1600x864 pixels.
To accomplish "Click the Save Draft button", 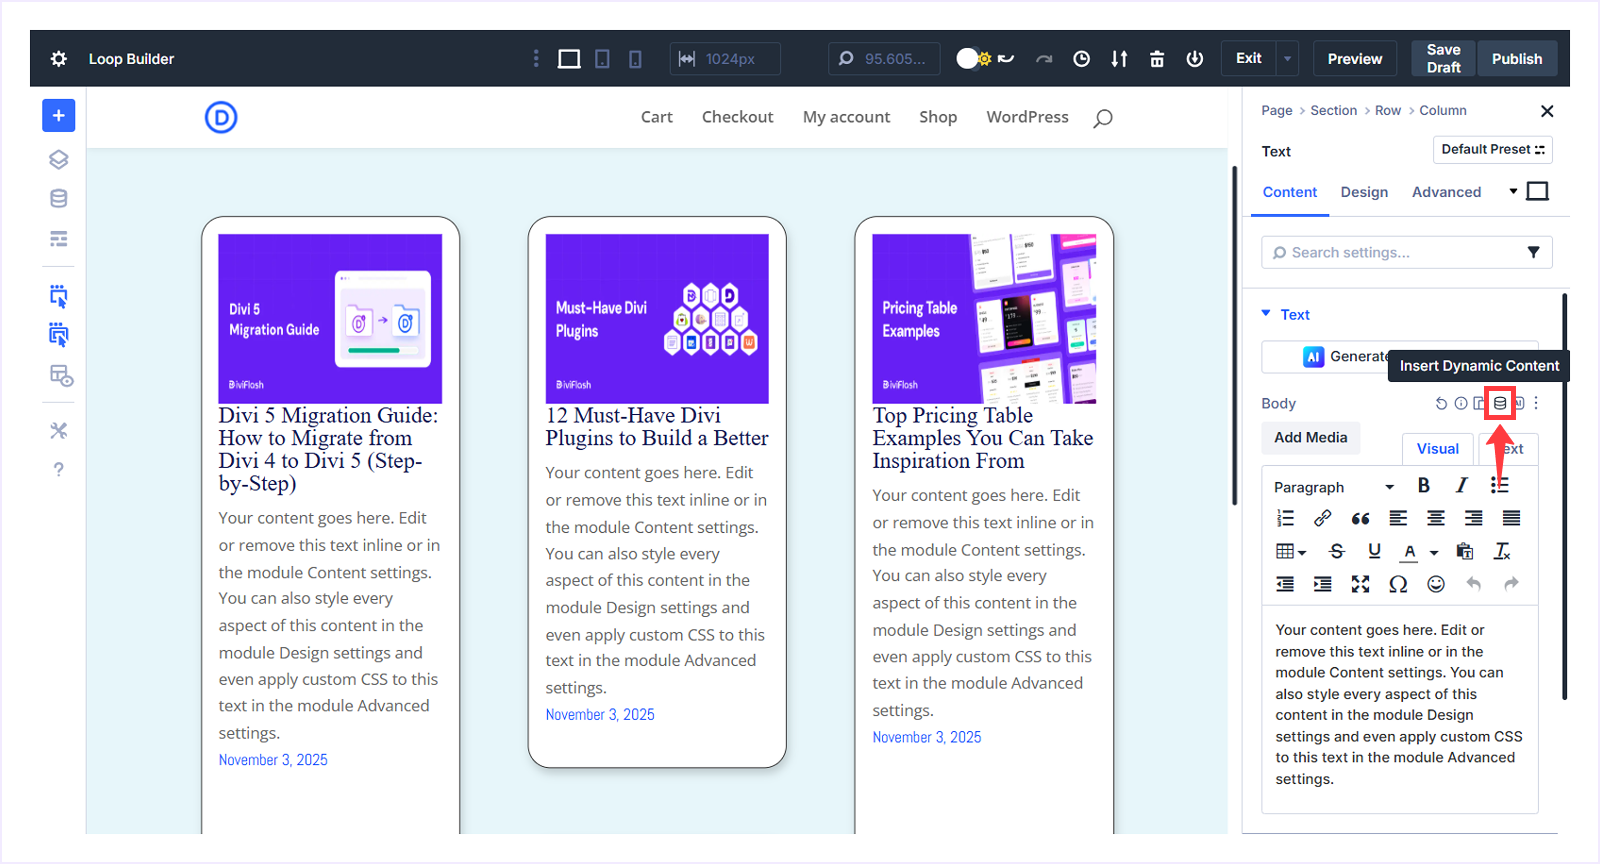I will [x=1443, y=59].
